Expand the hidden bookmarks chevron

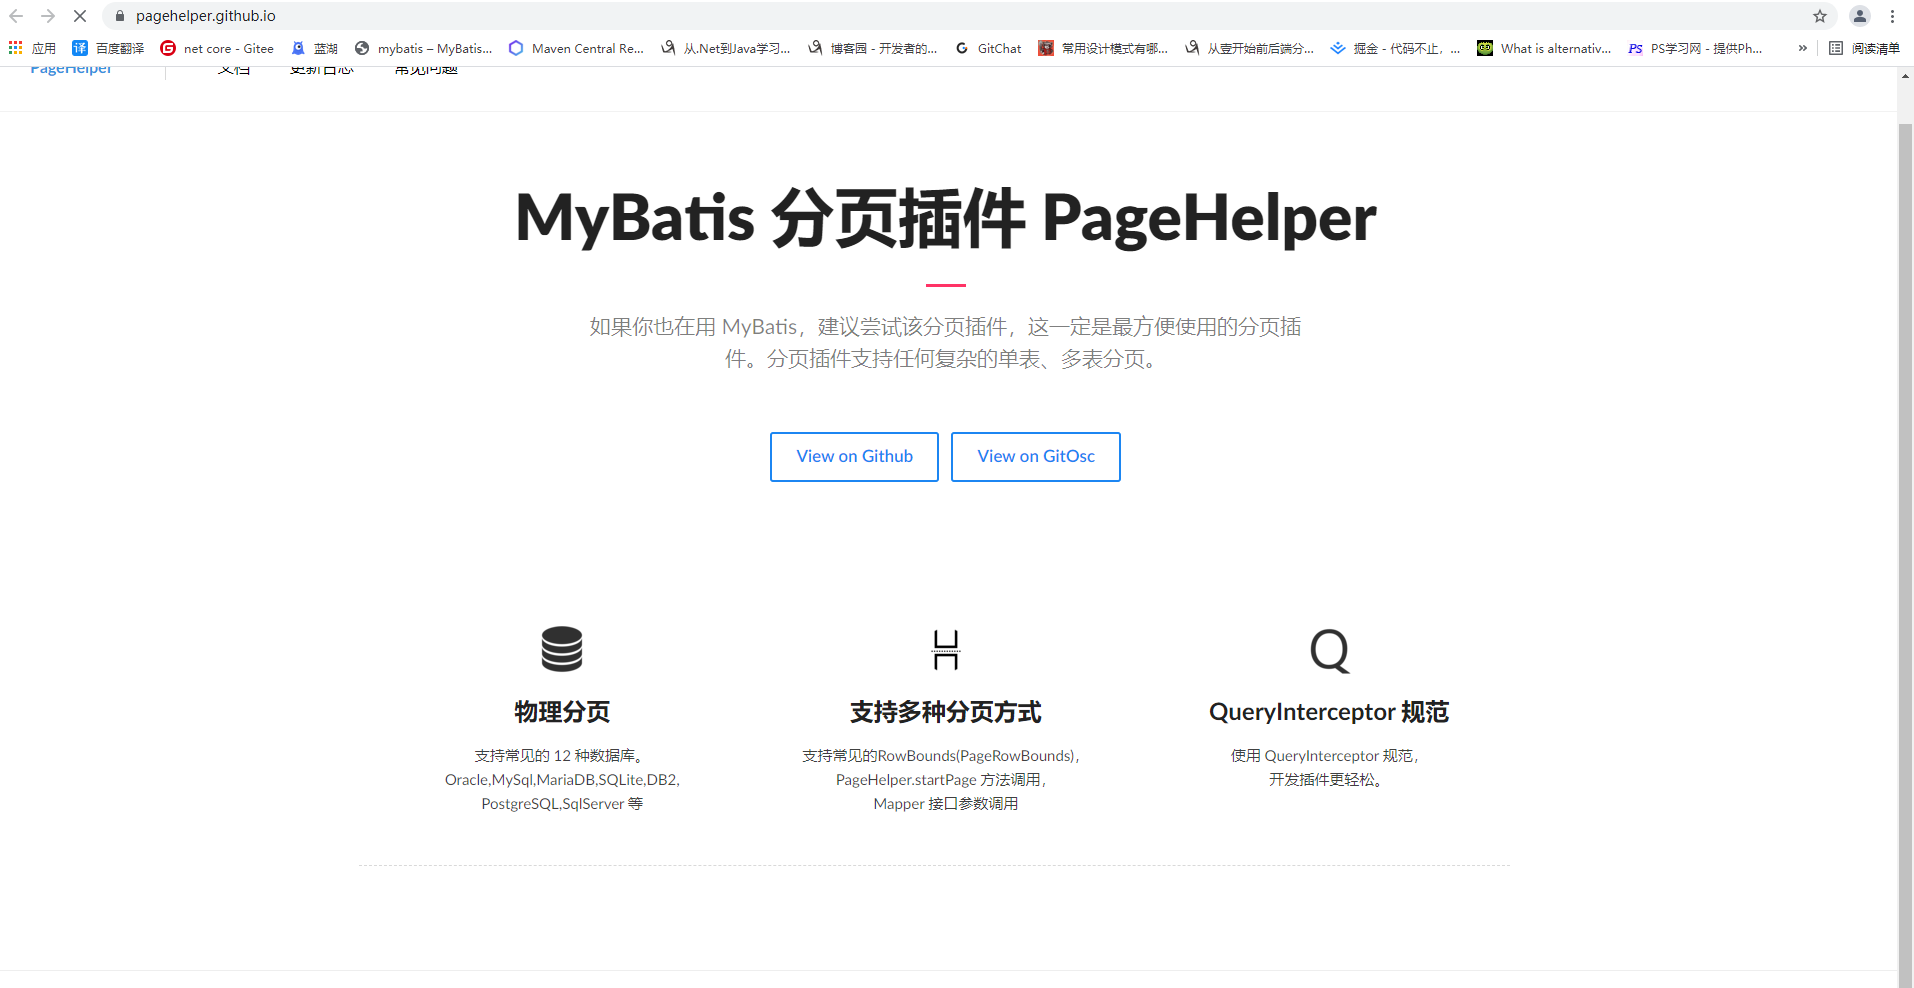(x=1802, y=48)
